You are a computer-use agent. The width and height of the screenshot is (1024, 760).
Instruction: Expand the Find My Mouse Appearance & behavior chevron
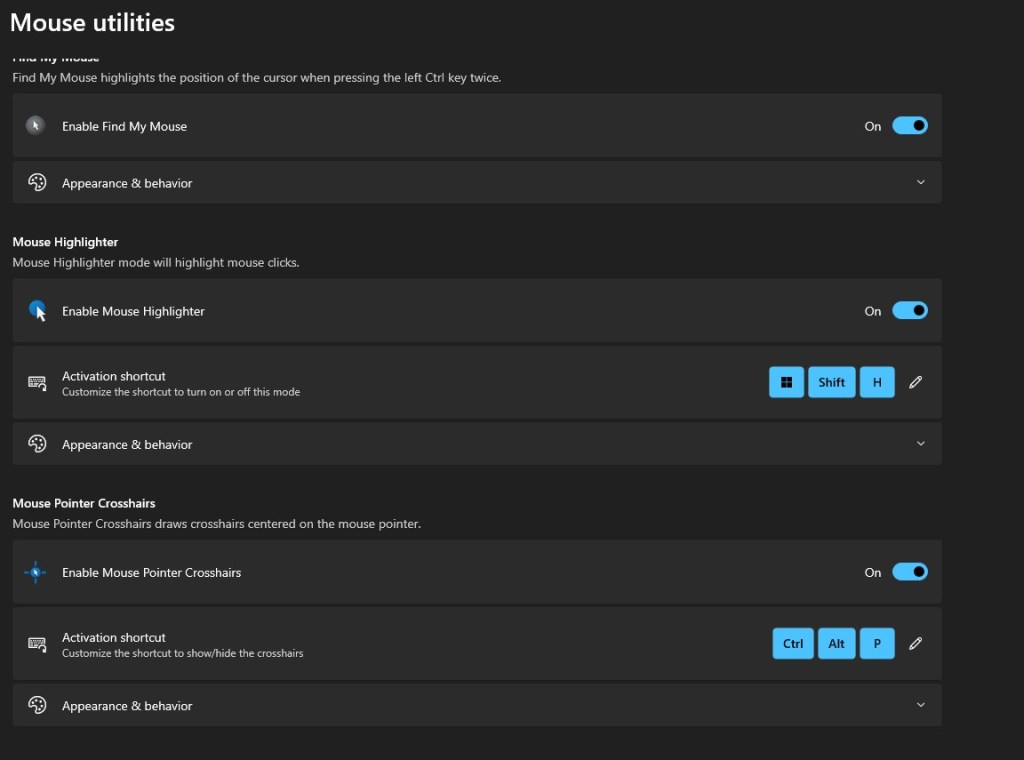coord(921,183)
